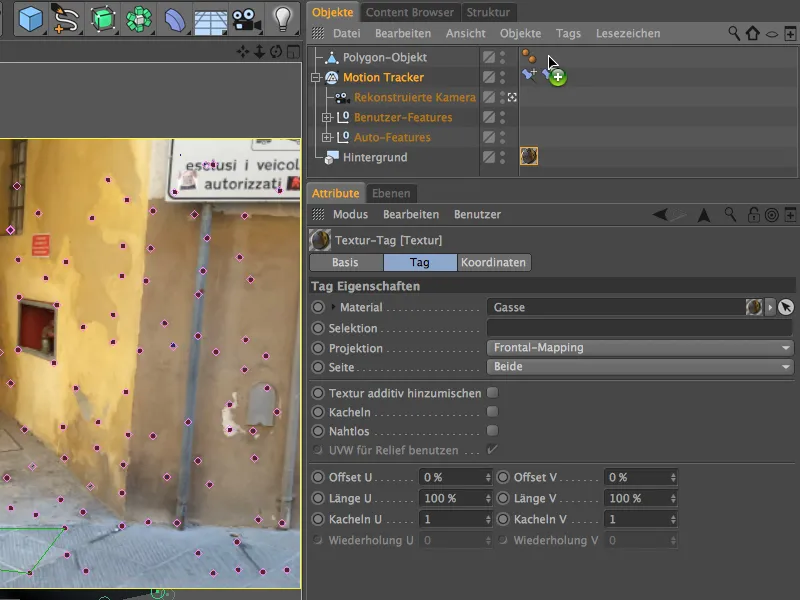800x600 pixels.
Task: Expand the Material disclosure triangle
Action: coord(333,307)
